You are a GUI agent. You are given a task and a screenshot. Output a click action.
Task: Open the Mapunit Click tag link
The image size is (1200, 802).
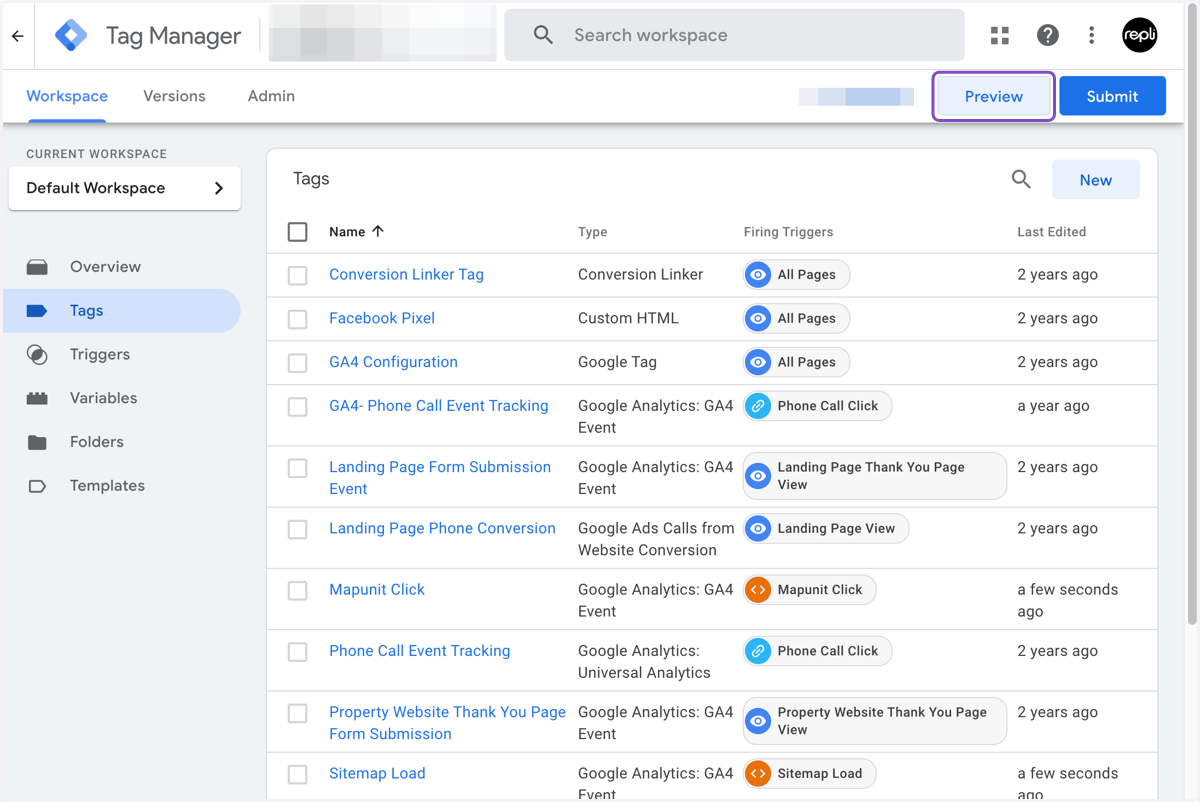377,590
